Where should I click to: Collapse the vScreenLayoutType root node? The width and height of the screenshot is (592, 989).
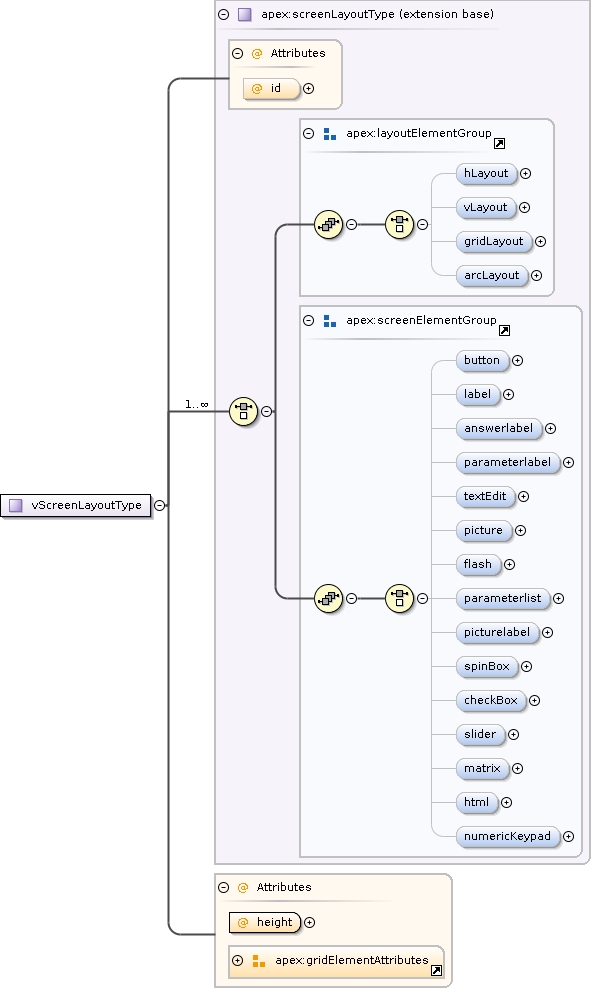pyautogui.click(x=160, y=506)
